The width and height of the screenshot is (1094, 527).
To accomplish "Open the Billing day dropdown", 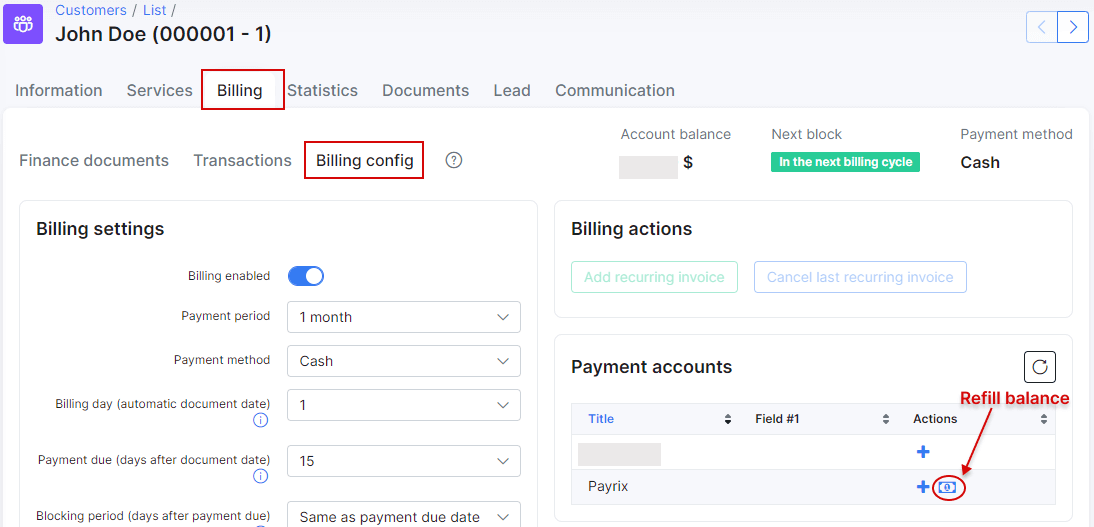I will 403,405.
